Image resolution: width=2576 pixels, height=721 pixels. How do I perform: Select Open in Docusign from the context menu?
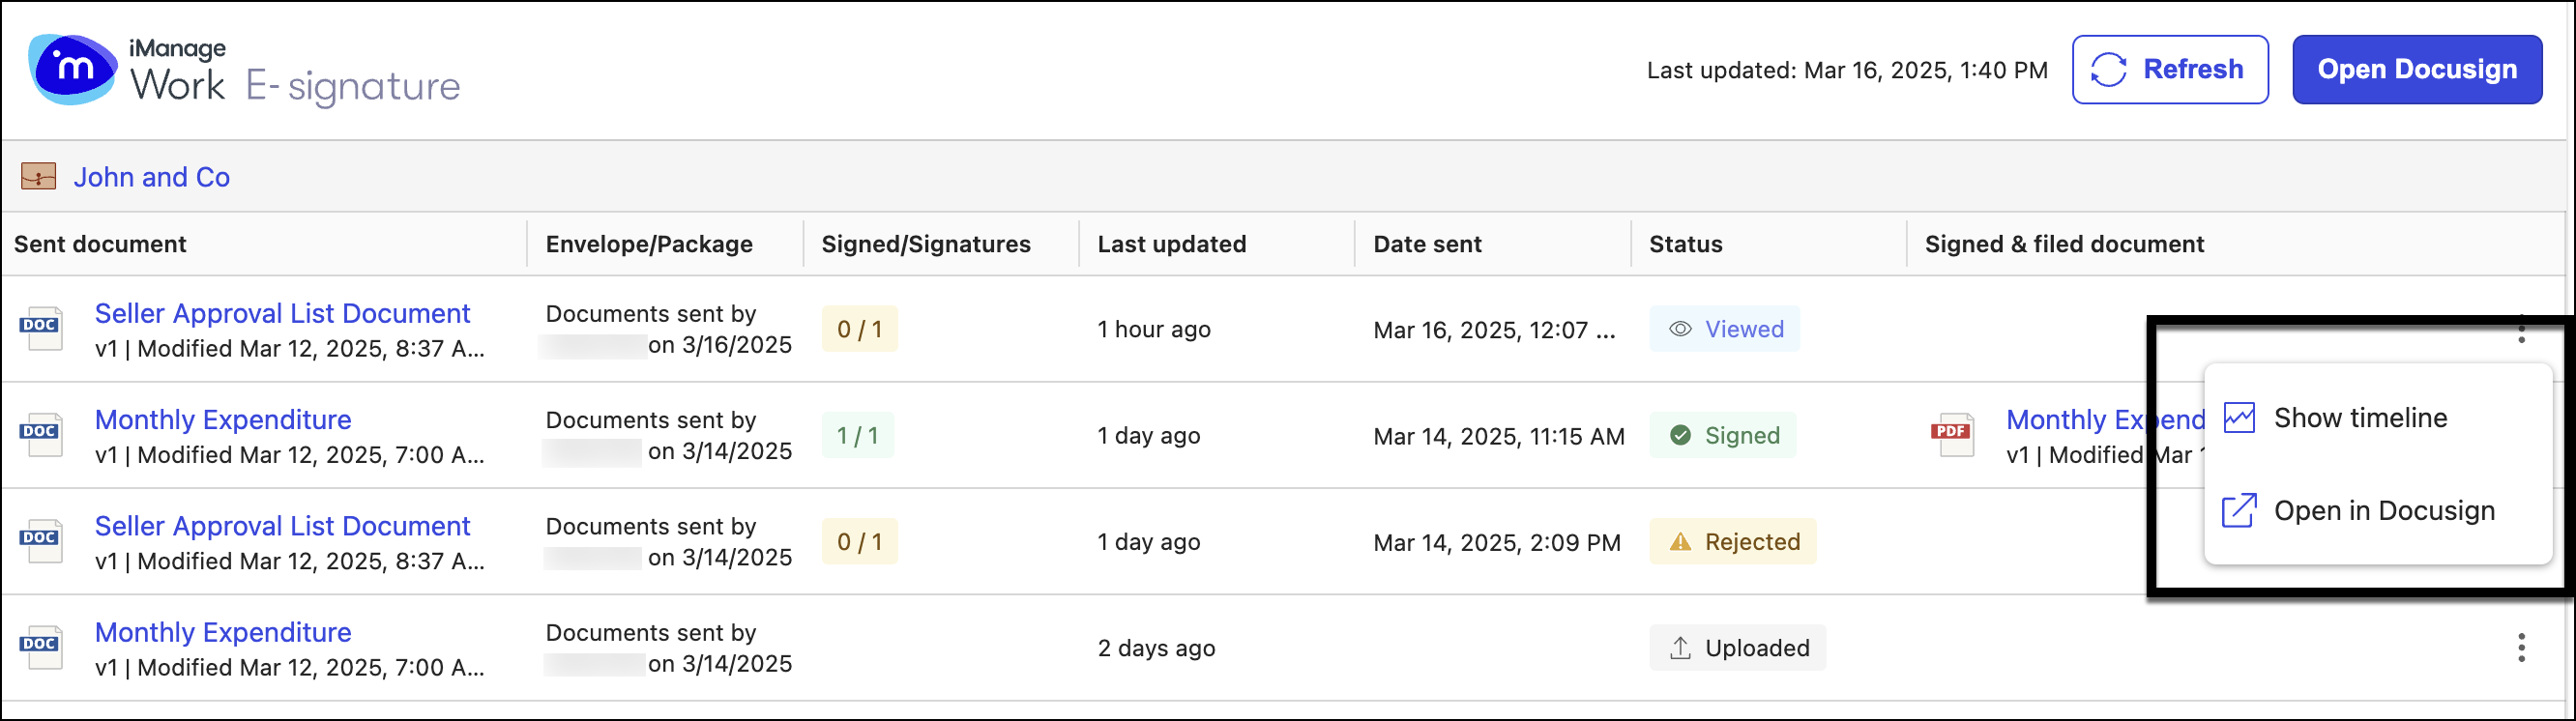(x=2384, y=510)
